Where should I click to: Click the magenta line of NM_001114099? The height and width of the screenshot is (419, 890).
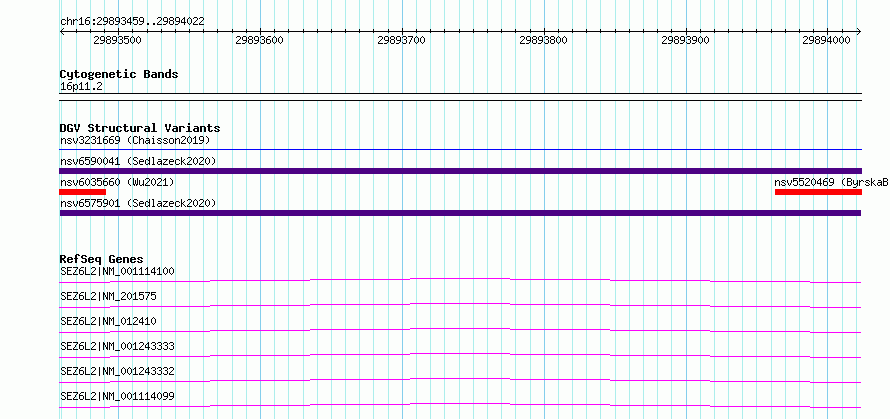pos(460,405)
